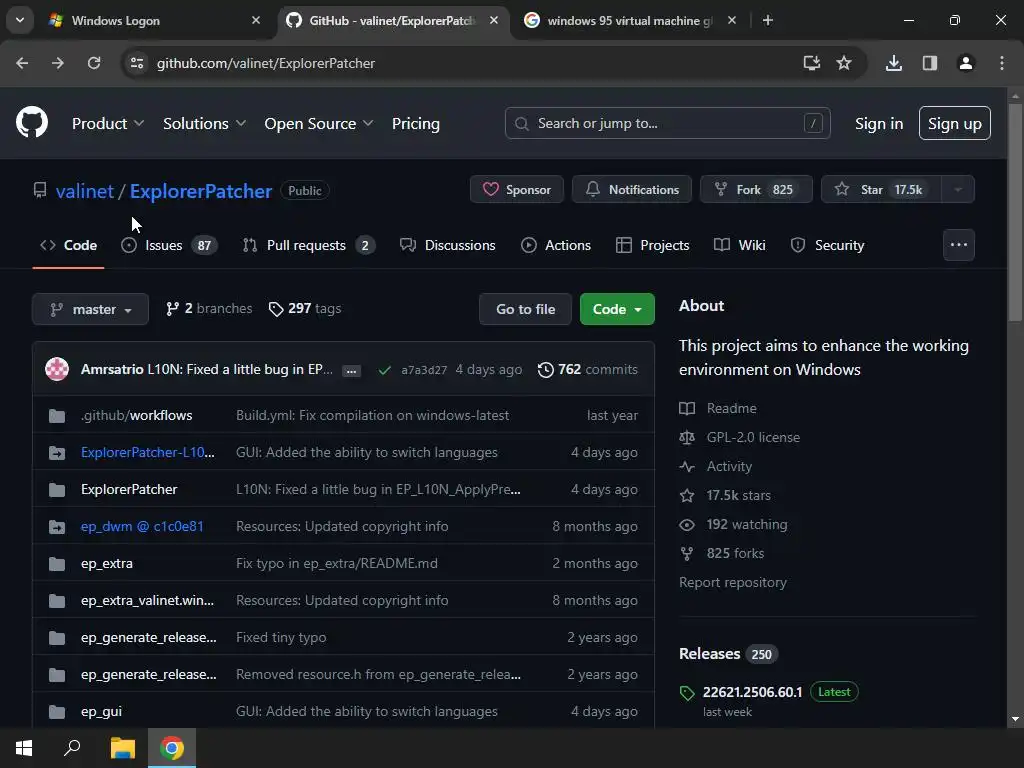This screenshot has height=768, width=1024.
Task: Click the Search or jump to field
Action: (667, 123)
